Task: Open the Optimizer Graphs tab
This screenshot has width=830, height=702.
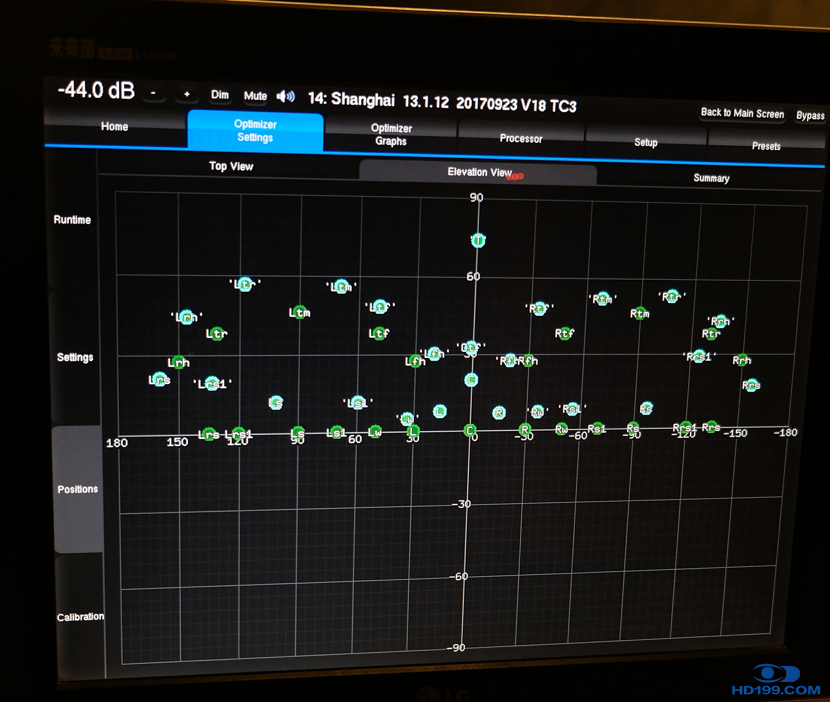Action: click(391, 135)
